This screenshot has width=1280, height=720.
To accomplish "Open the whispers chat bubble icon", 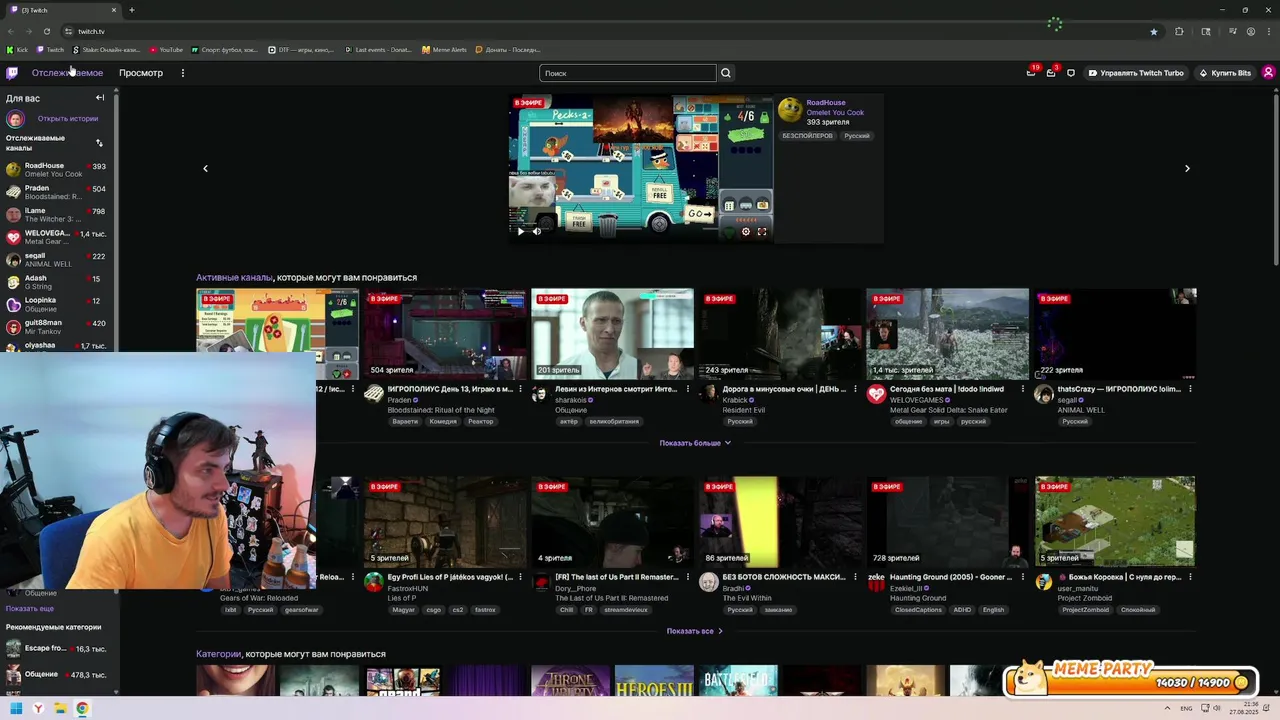I will (x=1071, y=73).
